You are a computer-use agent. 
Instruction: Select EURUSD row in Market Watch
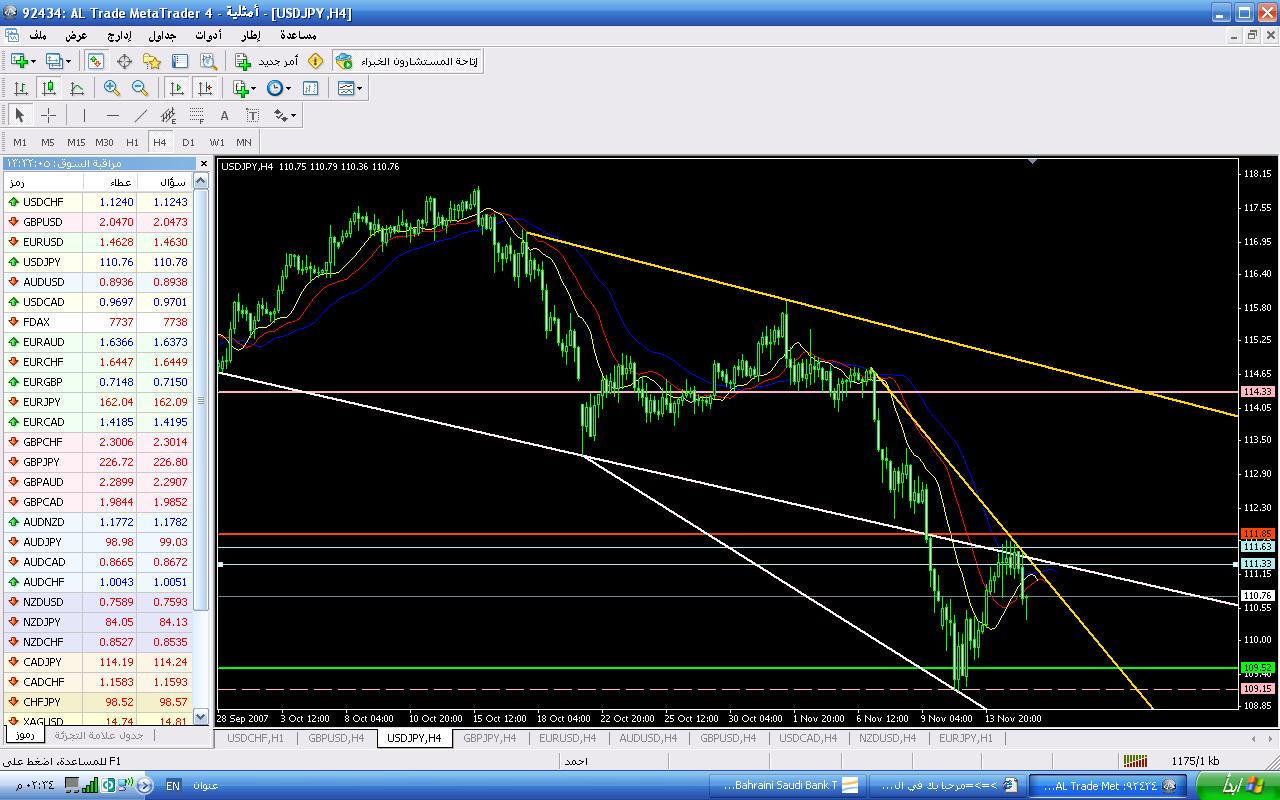click(x=100, y=242)
